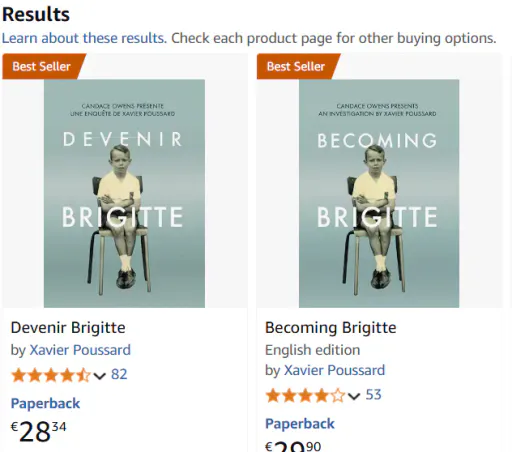
Task: Open the Becoming Brigitte title link
Action: [x=331, y=328]
